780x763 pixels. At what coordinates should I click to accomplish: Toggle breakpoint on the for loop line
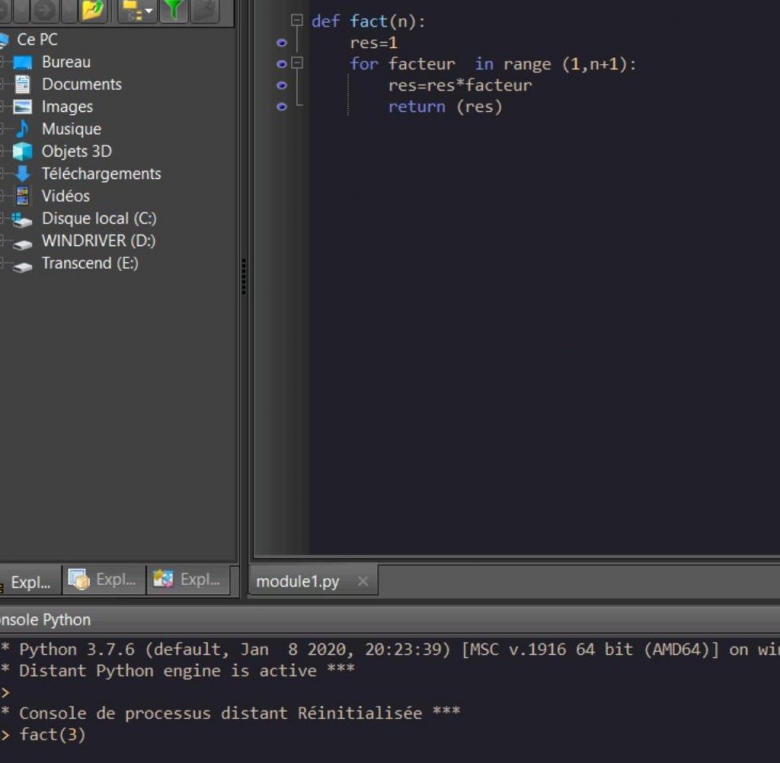coord(281,64)
